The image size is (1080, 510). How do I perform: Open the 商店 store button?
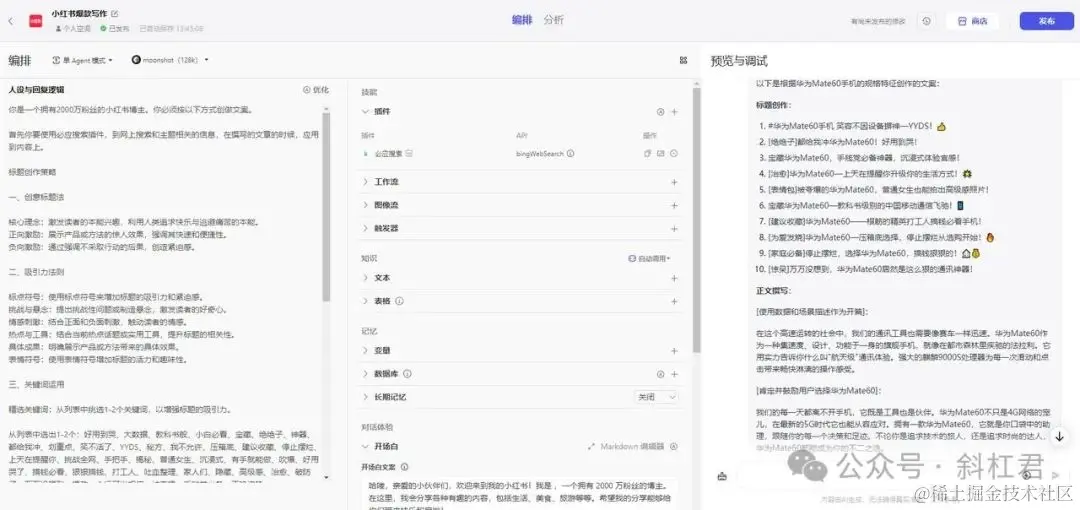pyautogui.click(x=973, y=21)
